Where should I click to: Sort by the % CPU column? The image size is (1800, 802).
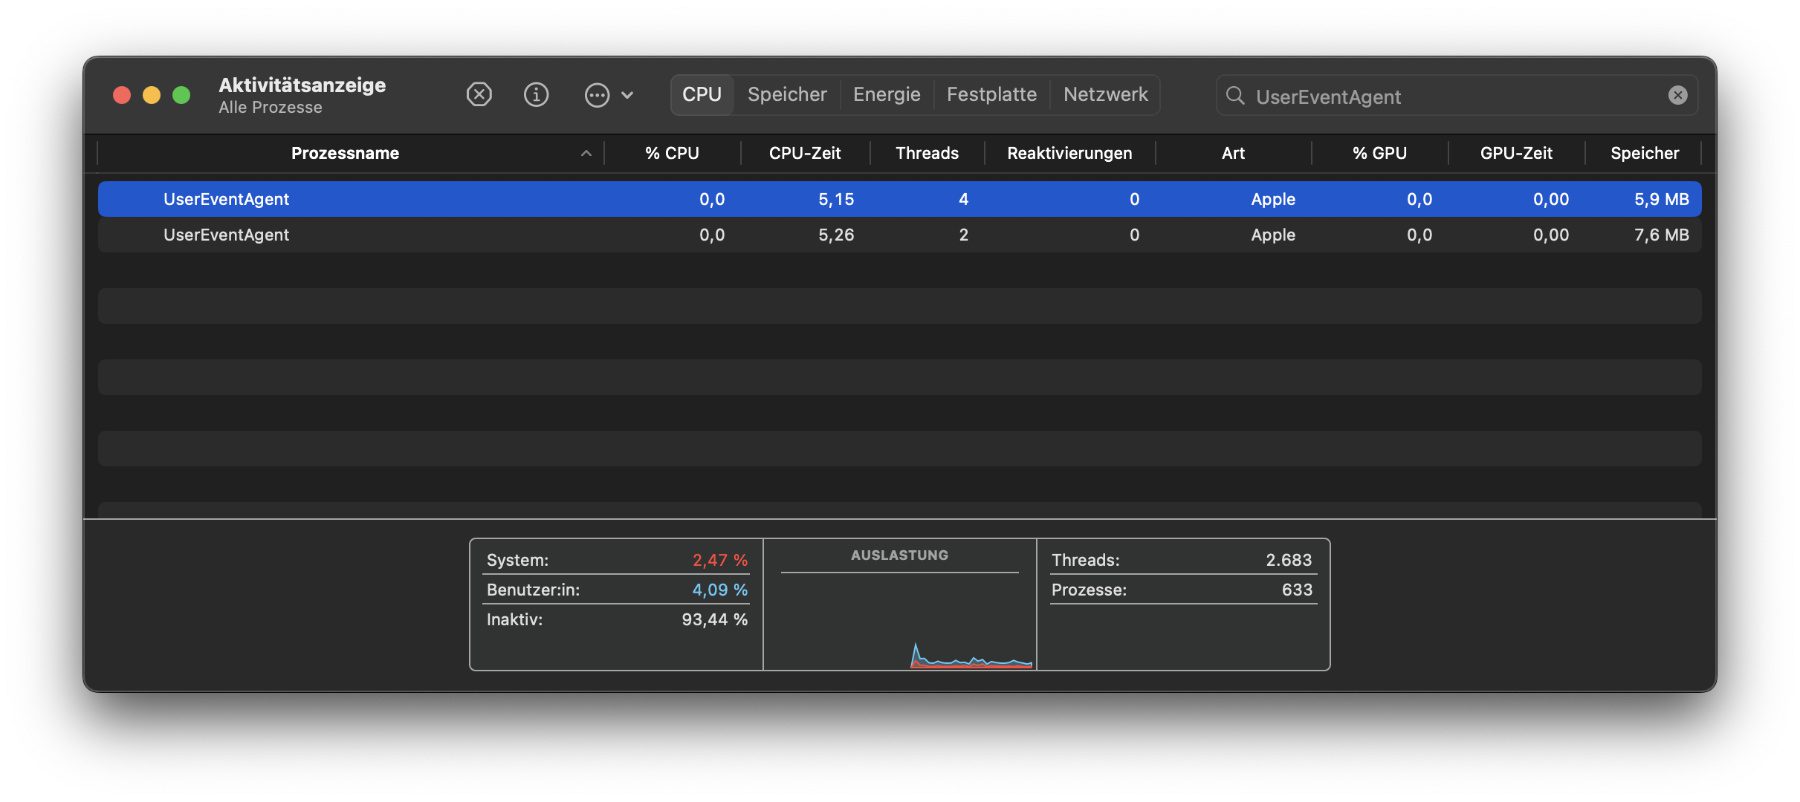[671, 153]
